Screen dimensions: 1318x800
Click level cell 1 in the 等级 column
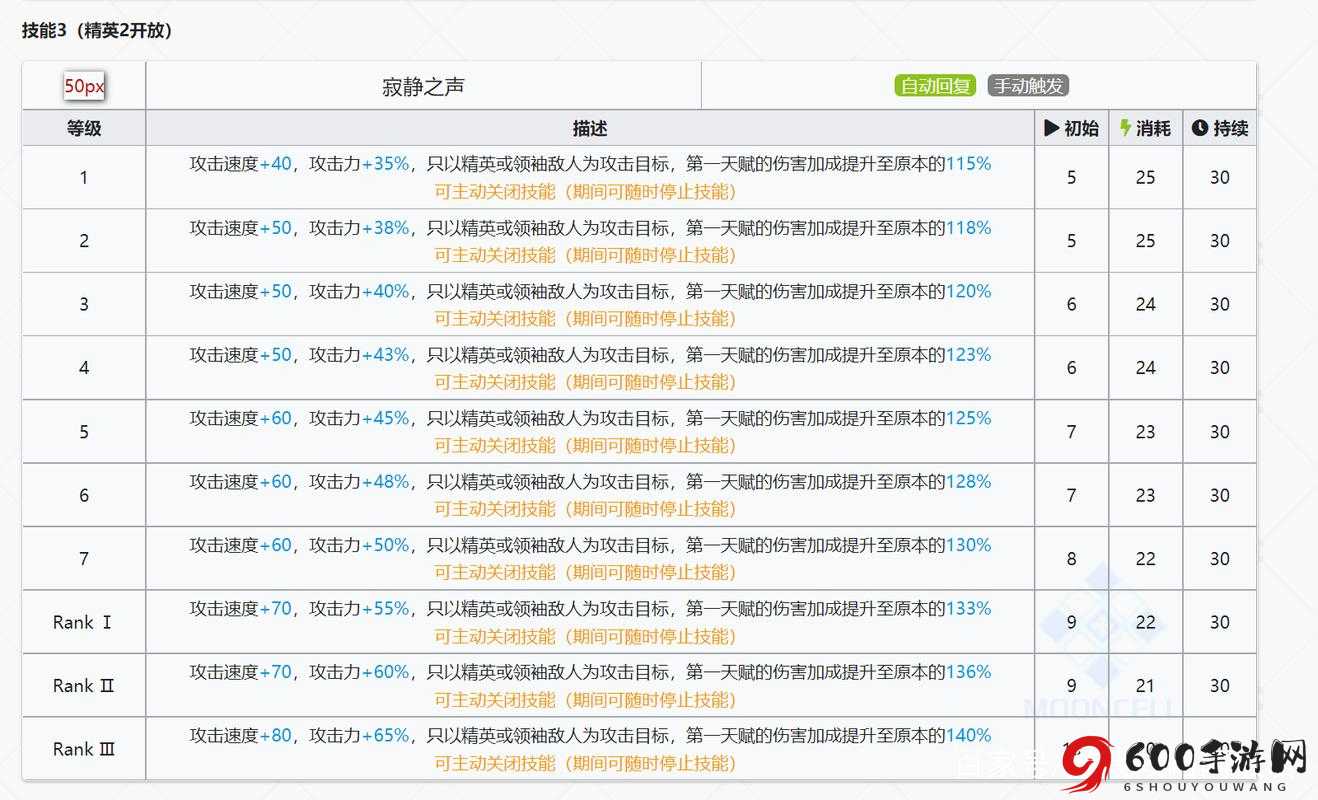point(84,177)
